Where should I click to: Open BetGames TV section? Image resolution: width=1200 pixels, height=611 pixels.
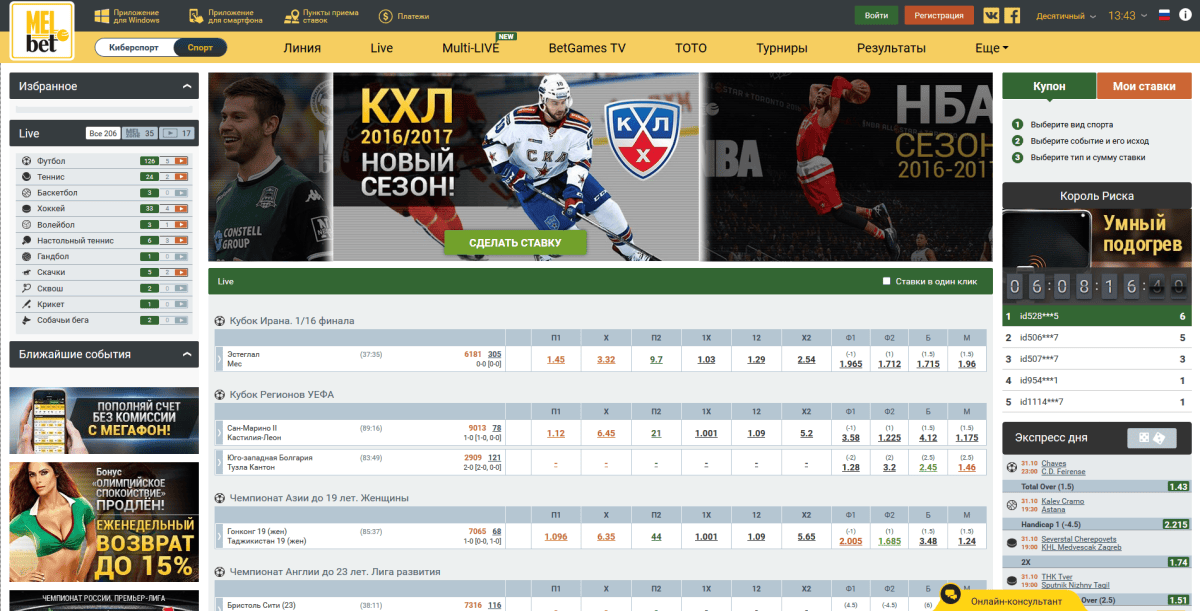coord(587,48)
